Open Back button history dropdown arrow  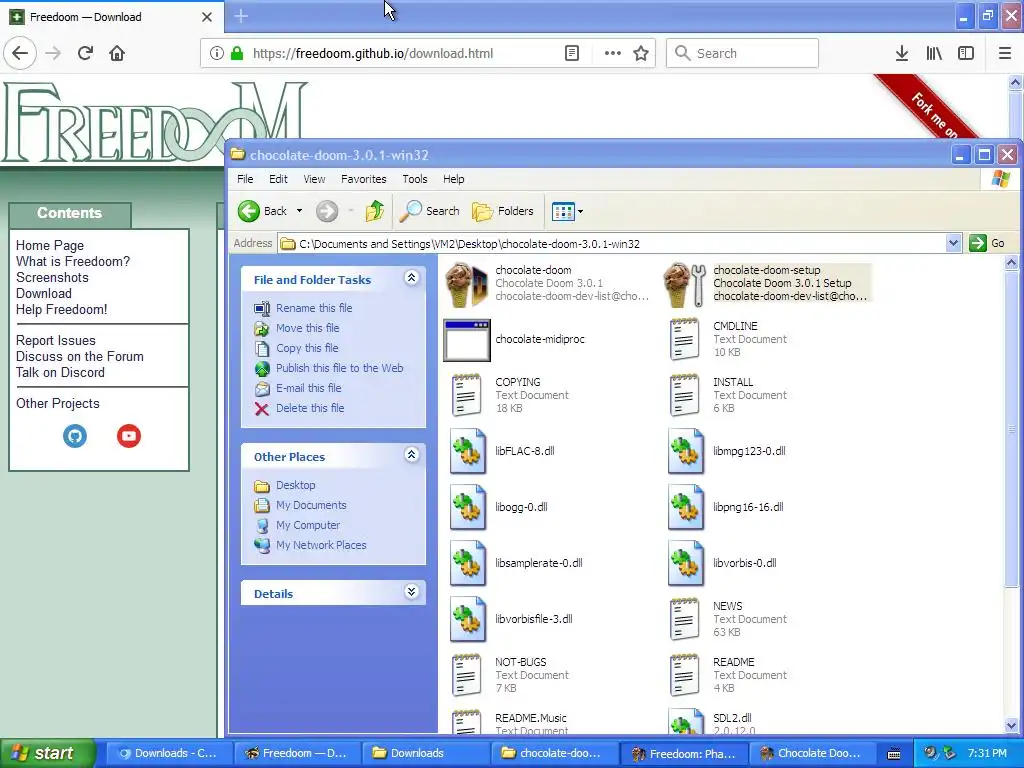pos(299,211)
